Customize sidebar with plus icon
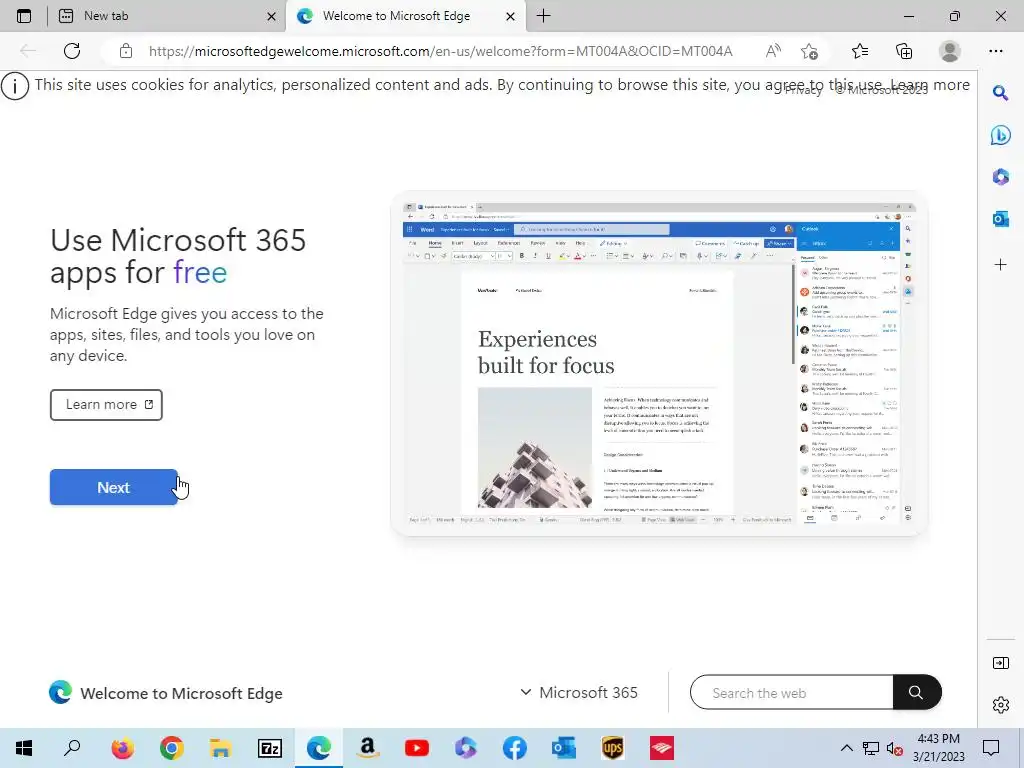Image resolution: width=1024 pixels, height=768 pixels. pyautogui.click(x=1000, y=264)
